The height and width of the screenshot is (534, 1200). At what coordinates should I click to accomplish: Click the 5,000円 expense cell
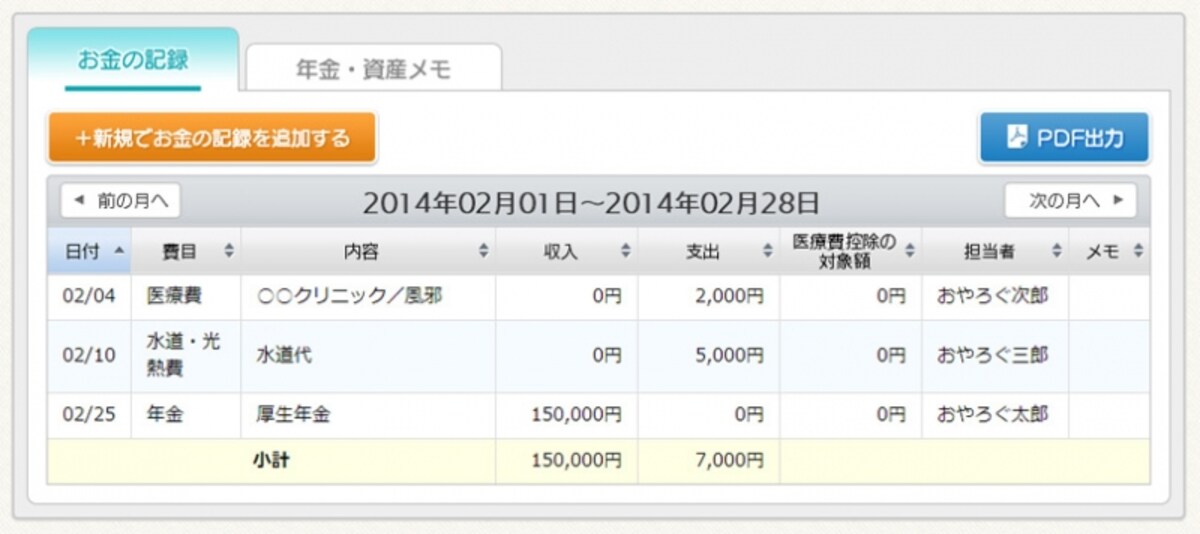[708, 356]
